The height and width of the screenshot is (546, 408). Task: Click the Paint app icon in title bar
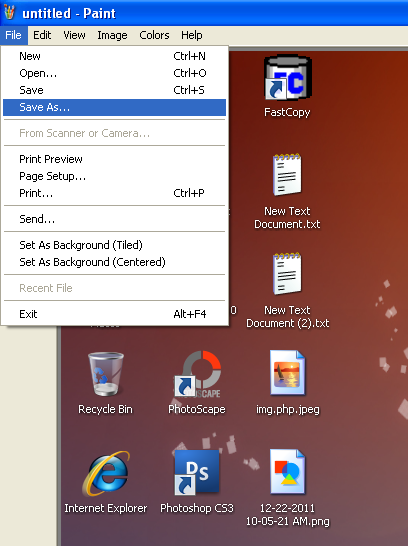point(9,12)
